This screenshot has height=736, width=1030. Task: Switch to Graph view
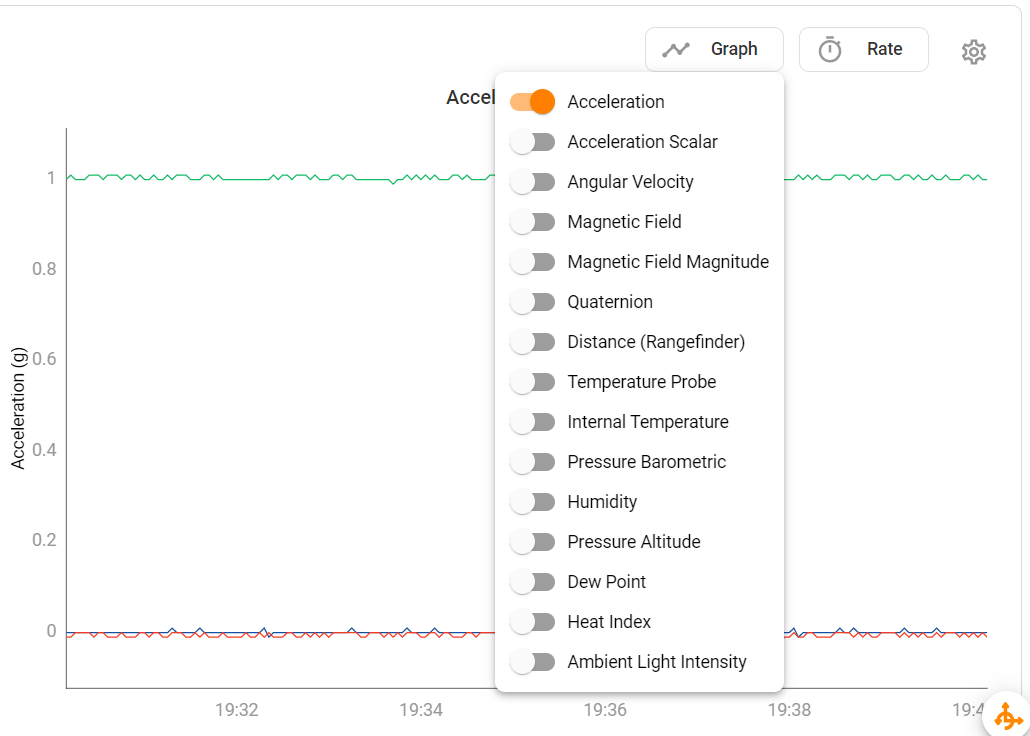click(714, 48)
